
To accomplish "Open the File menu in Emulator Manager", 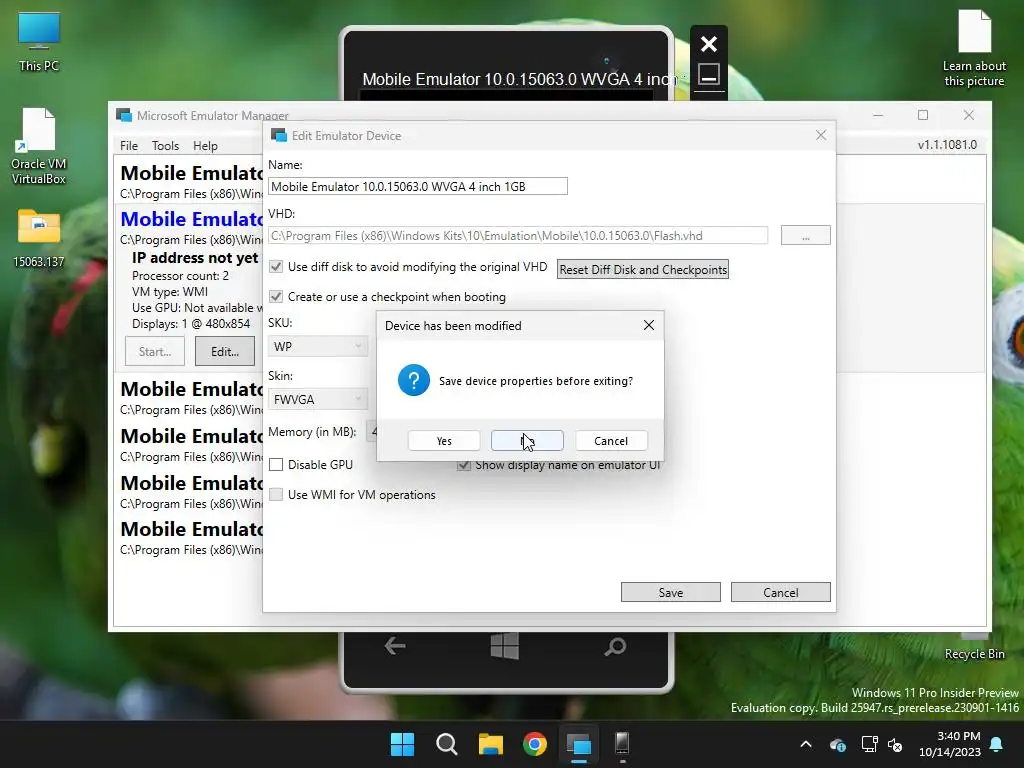I will pyautogui.click(x=129, y=146).
